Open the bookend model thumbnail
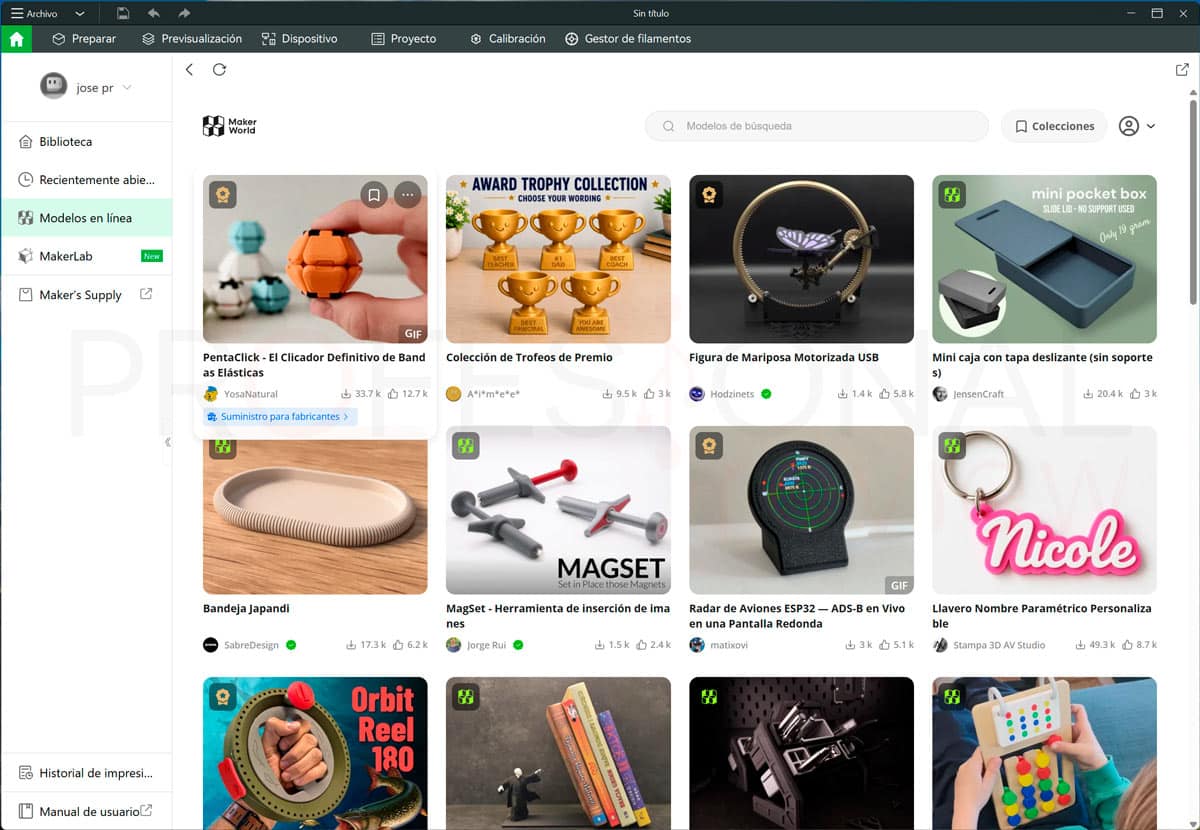 point(558,753)
